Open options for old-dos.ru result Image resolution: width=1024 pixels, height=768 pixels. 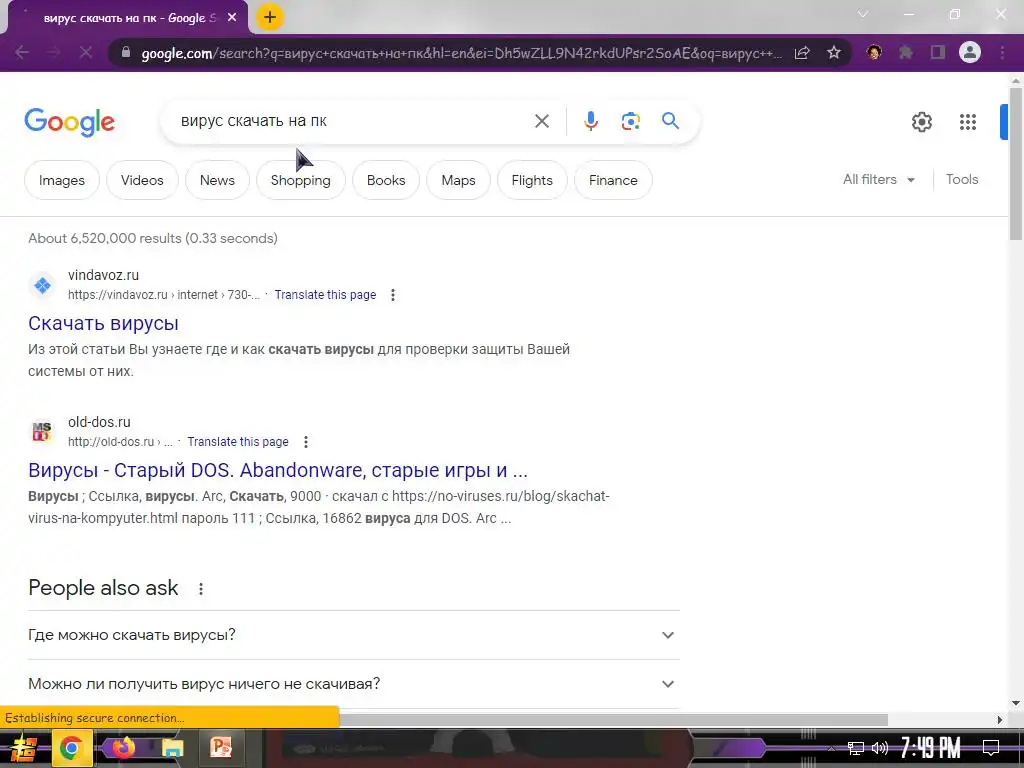click(306, 442)
